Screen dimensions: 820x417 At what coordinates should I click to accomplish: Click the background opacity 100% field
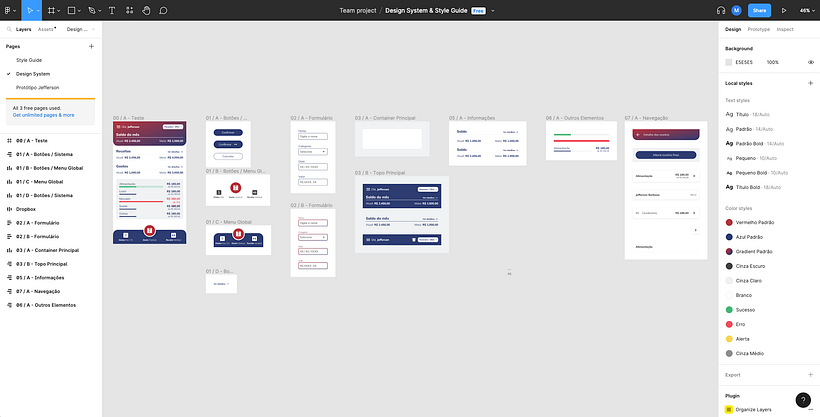(773, 62)
